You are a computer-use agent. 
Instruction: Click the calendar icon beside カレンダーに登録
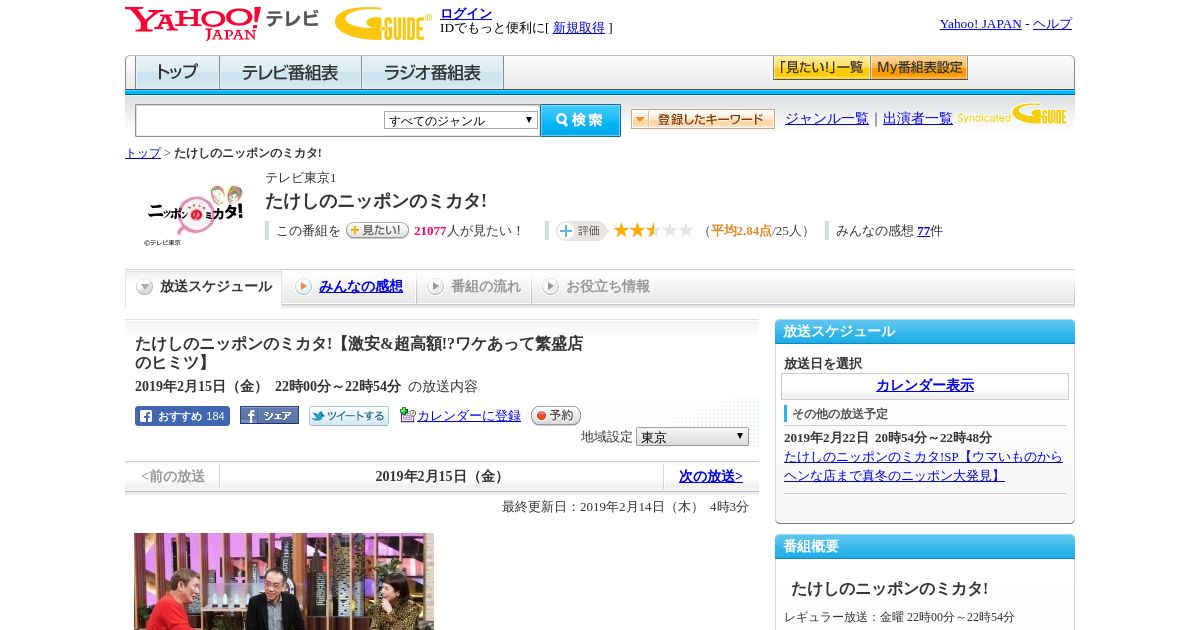[x=407, y=415]
